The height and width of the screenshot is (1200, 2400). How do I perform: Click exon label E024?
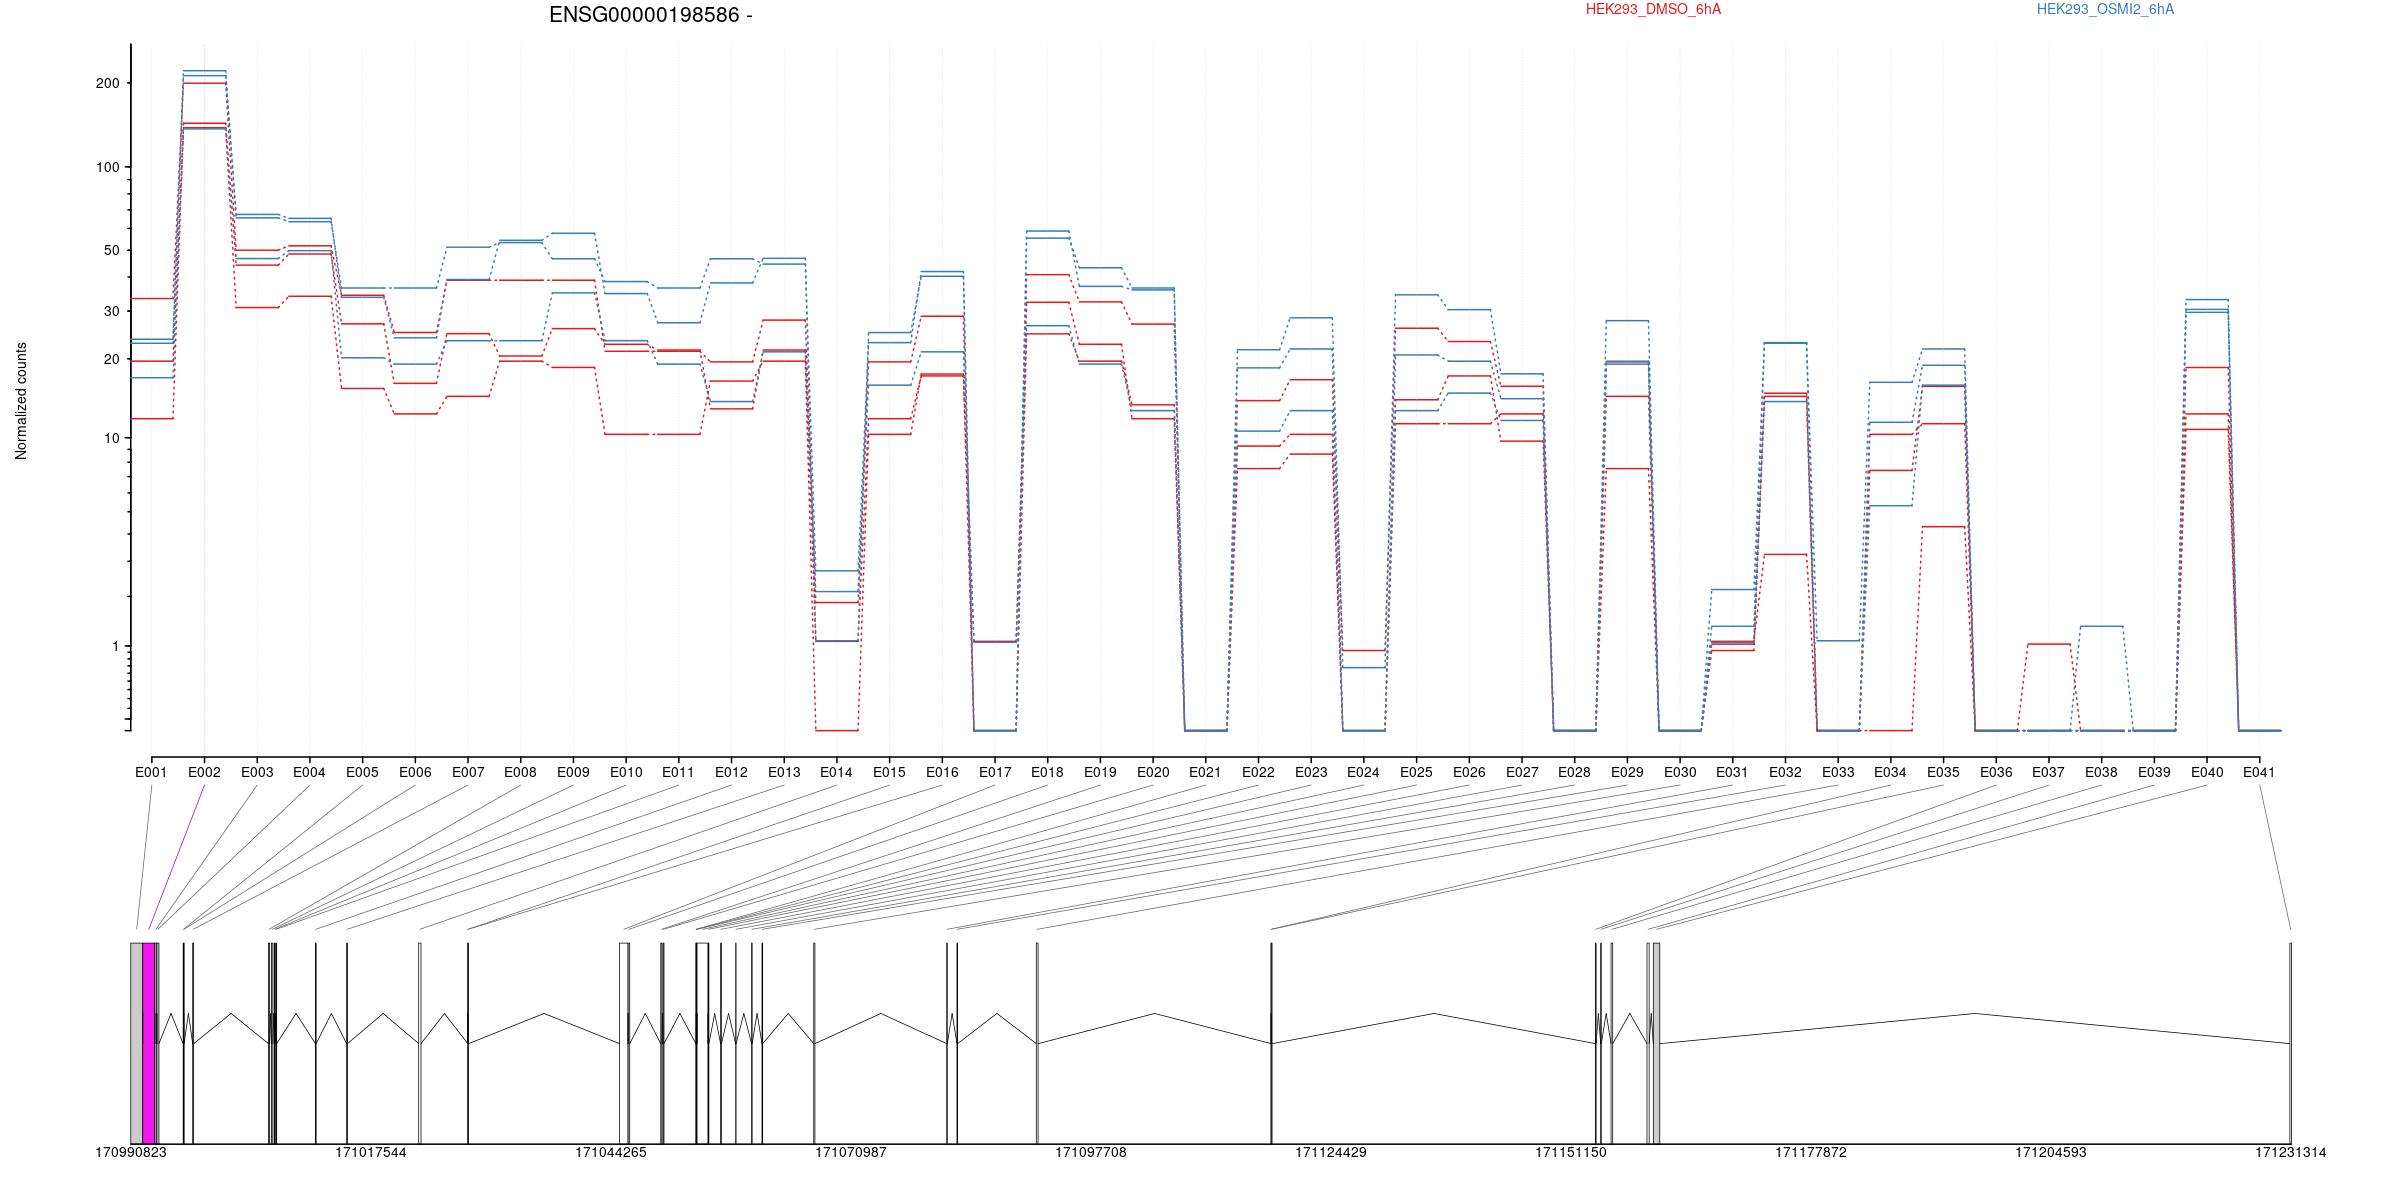[1363, 773]
